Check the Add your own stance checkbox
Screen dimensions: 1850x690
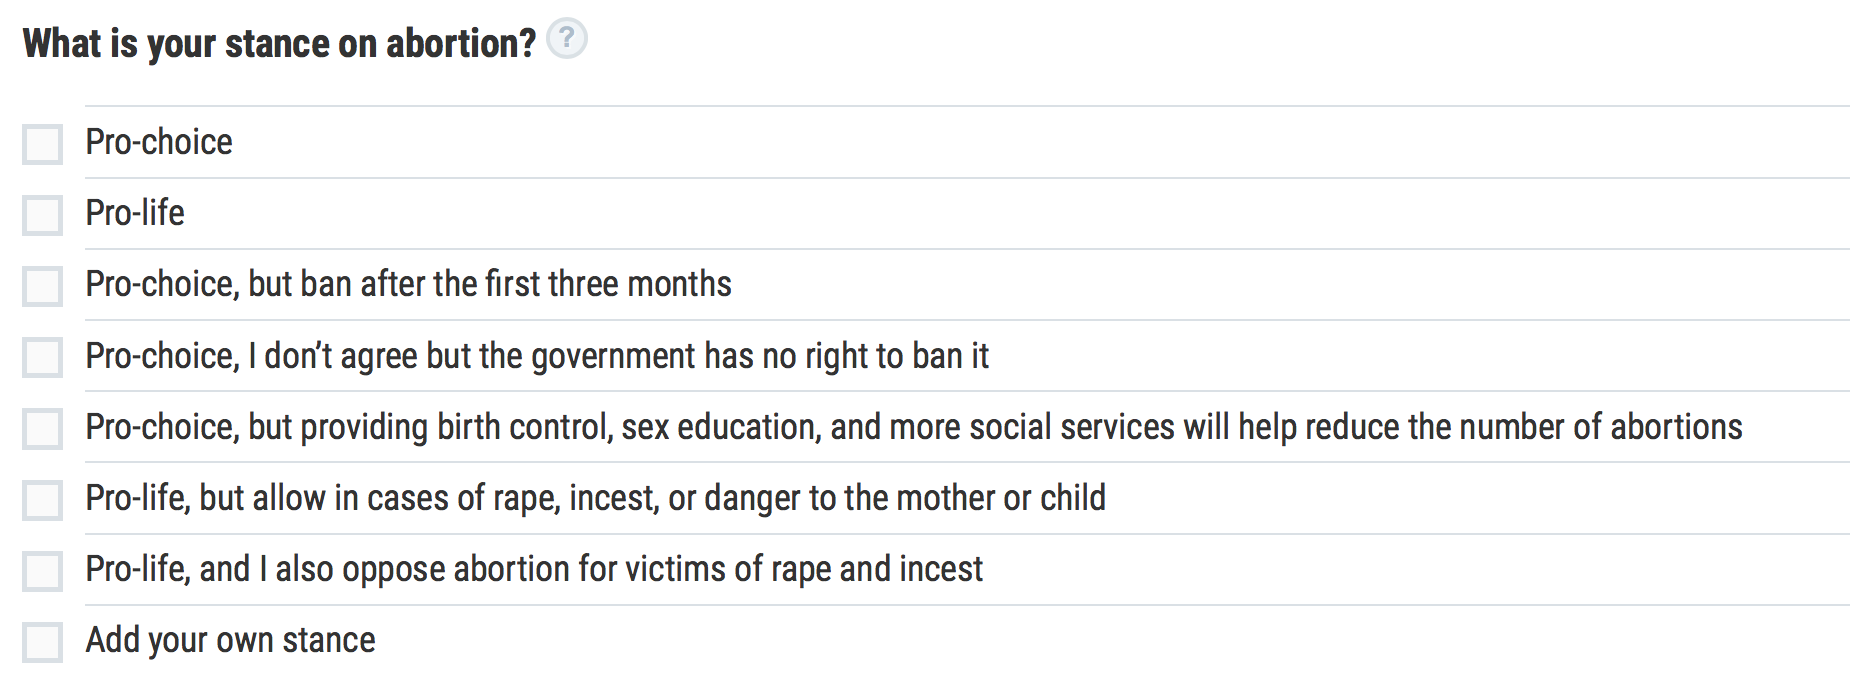click(x=43, y=642)
